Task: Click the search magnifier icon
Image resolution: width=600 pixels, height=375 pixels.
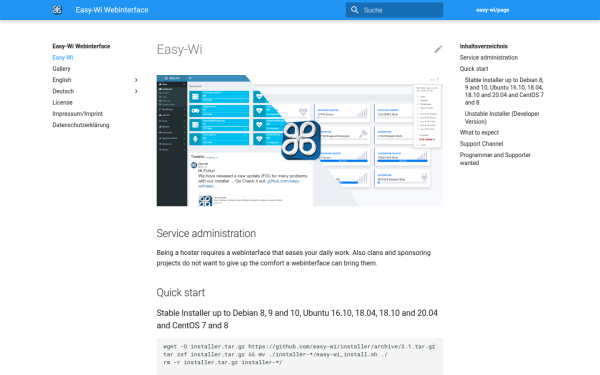Action: tap(355, 10)
